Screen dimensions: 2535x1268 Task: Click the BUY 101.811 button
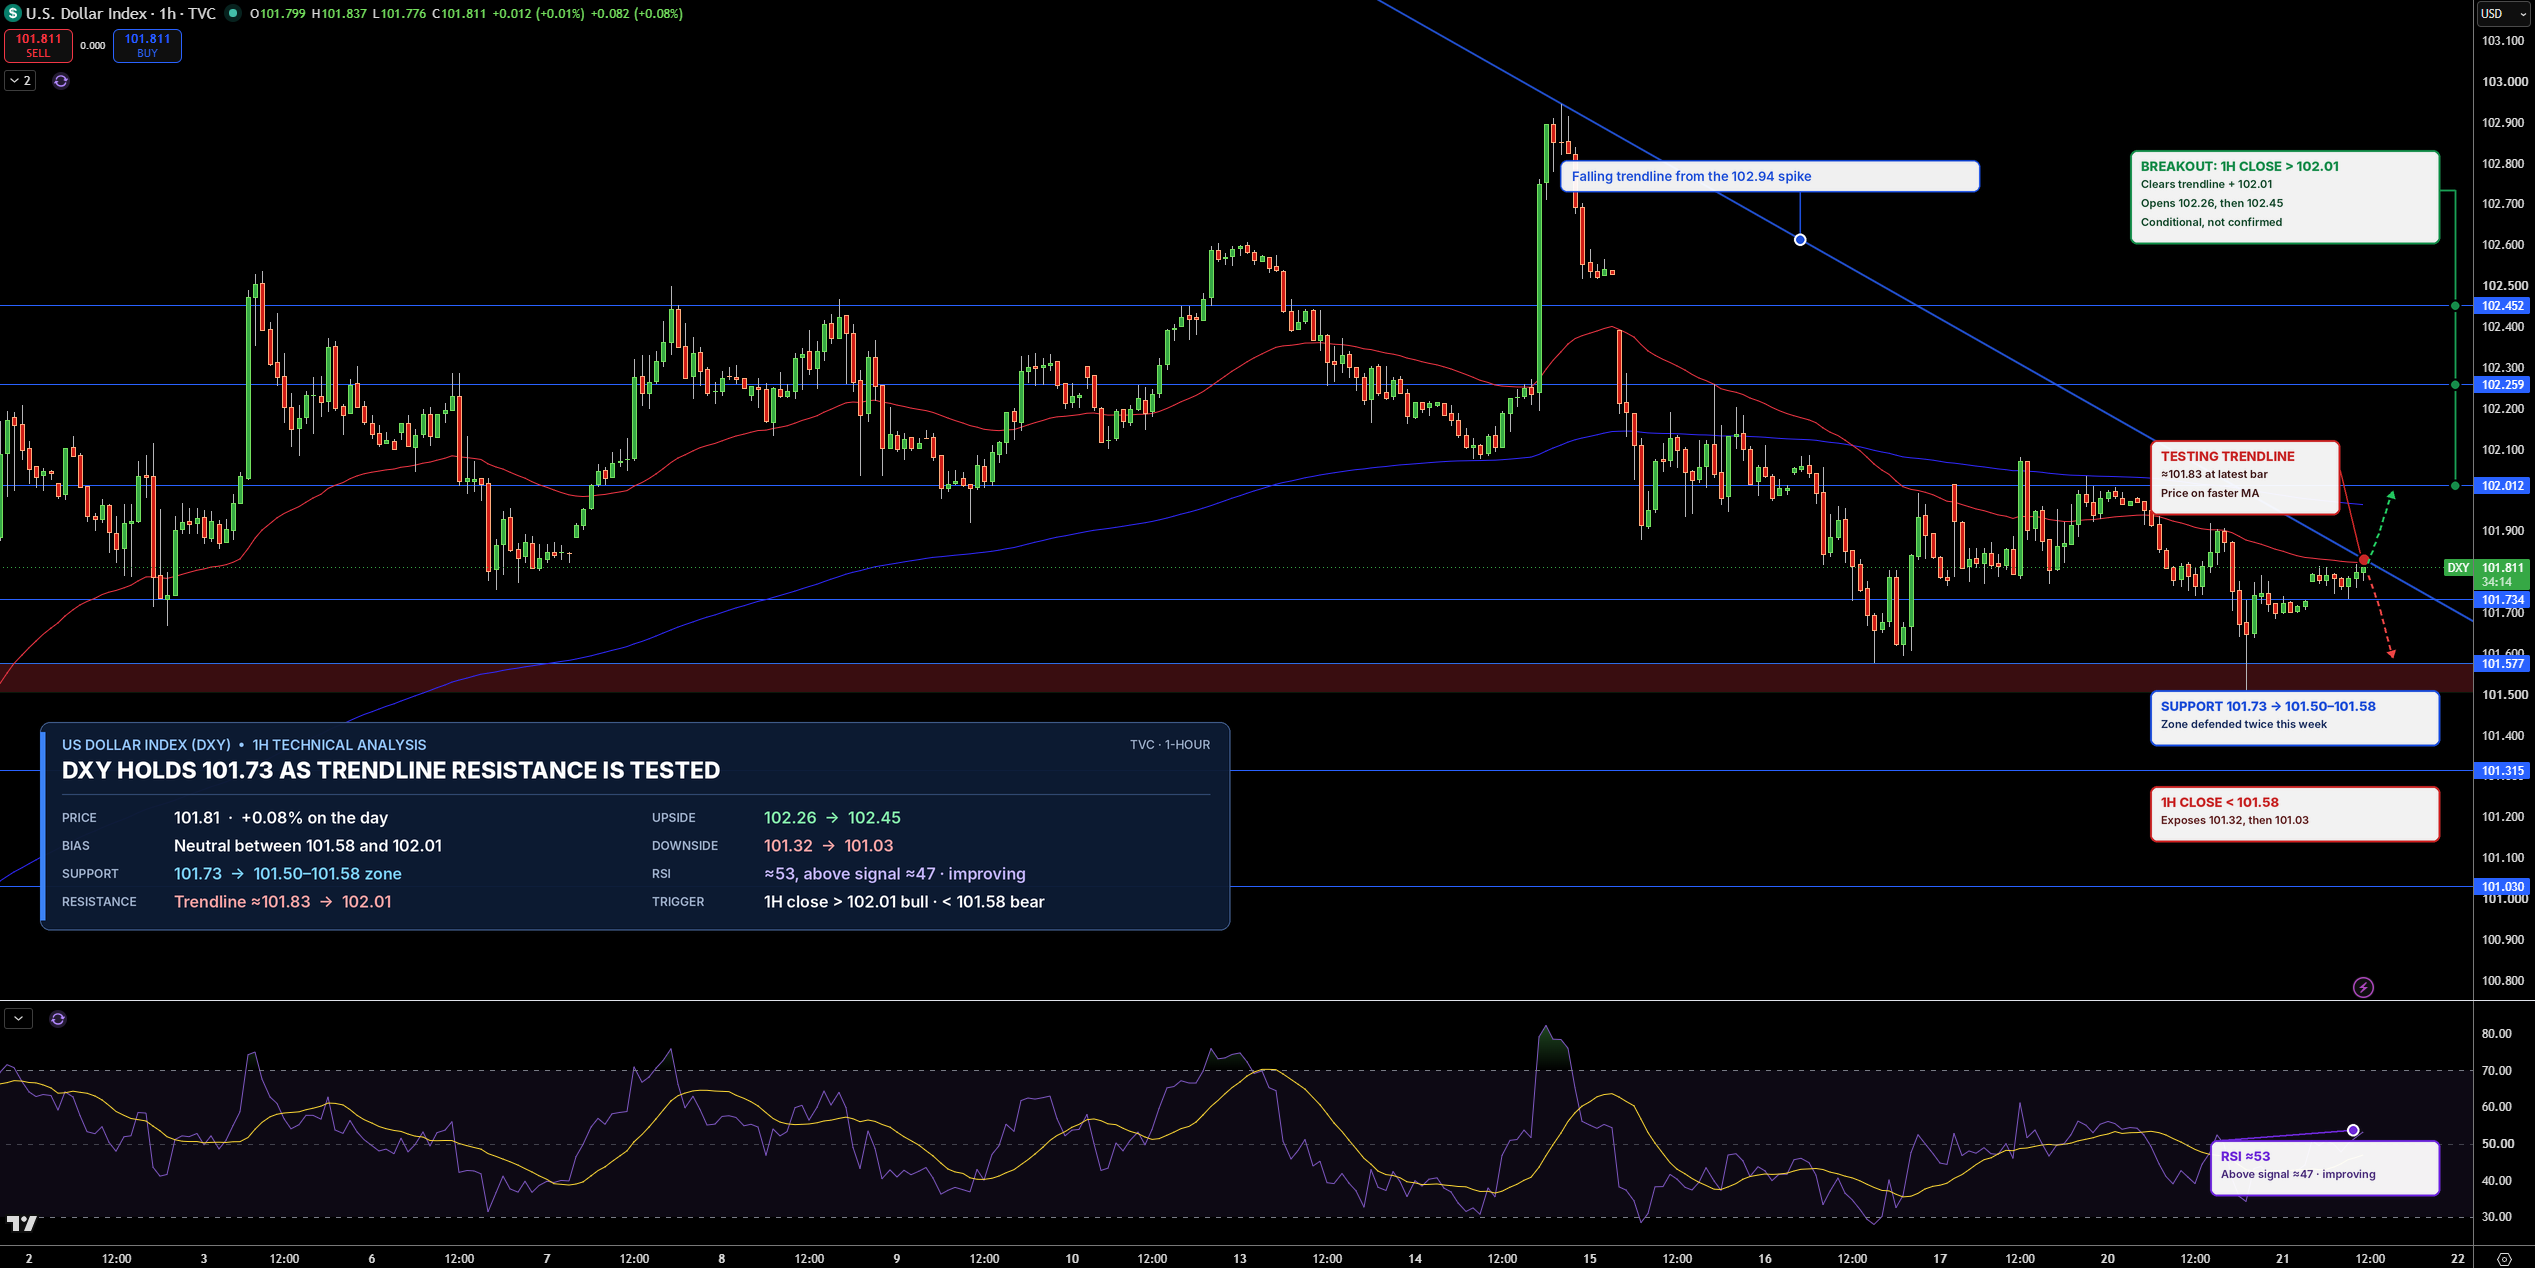pos(147,45)
